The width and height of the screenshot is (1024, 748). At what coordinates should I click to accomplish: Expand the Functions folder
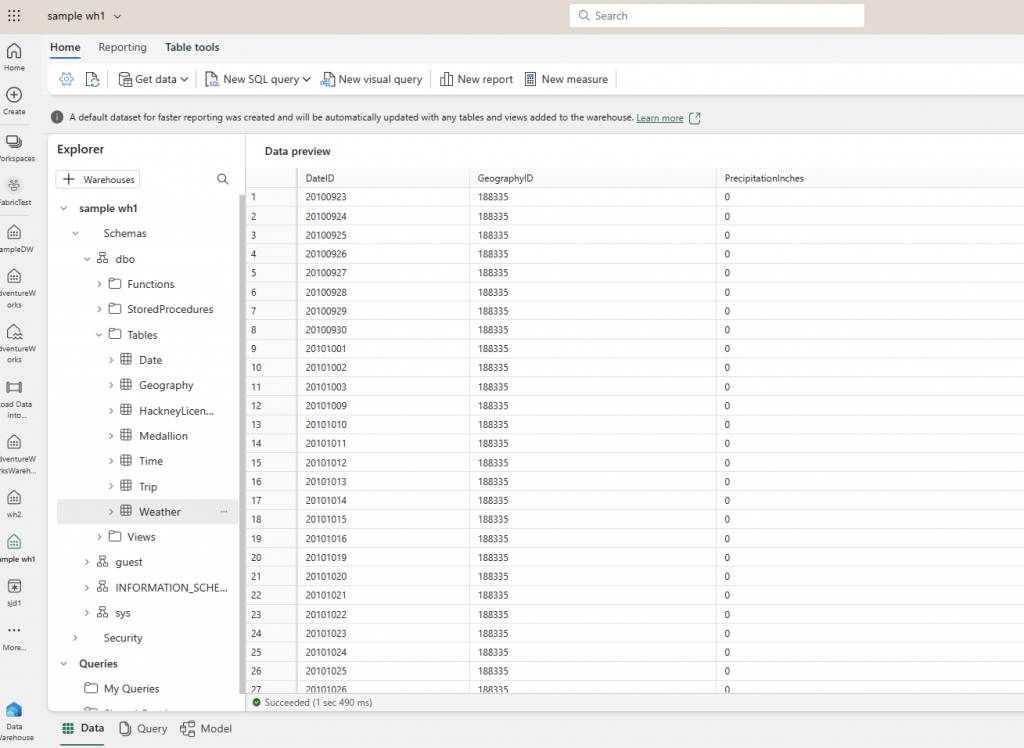coord(99,284)
